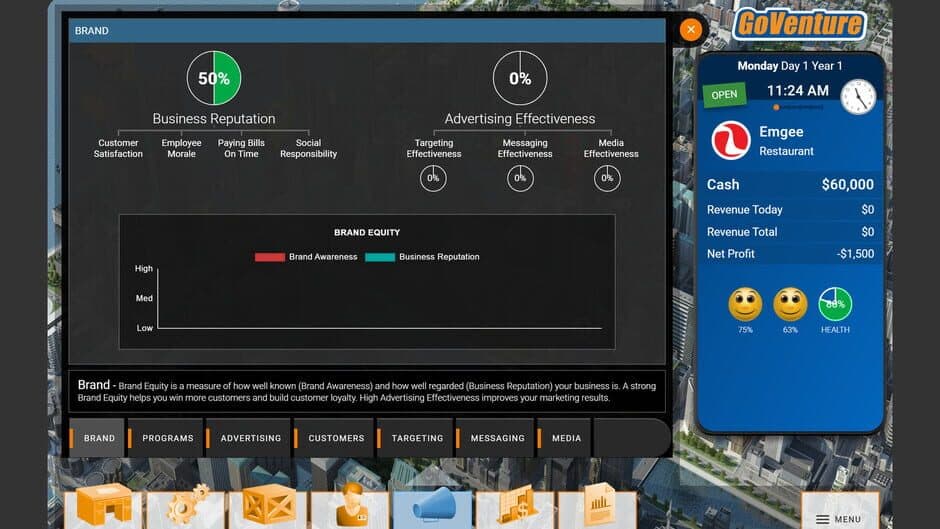940x529 pixels.
Task: Click the High label on chart axis
Action: pos(144,268)
